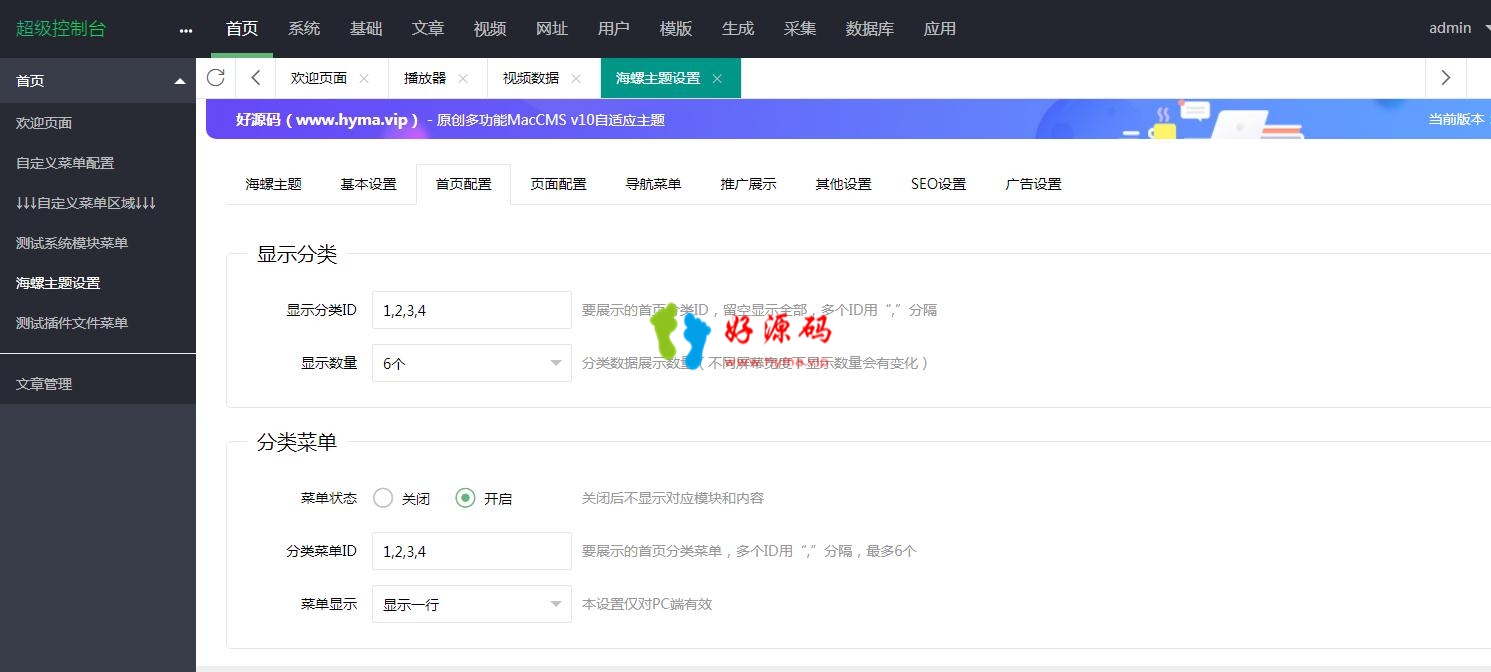This screenshot has height=672, width=1491.
Task: Select the 基本设置 tab
Action: coord(369,184)
